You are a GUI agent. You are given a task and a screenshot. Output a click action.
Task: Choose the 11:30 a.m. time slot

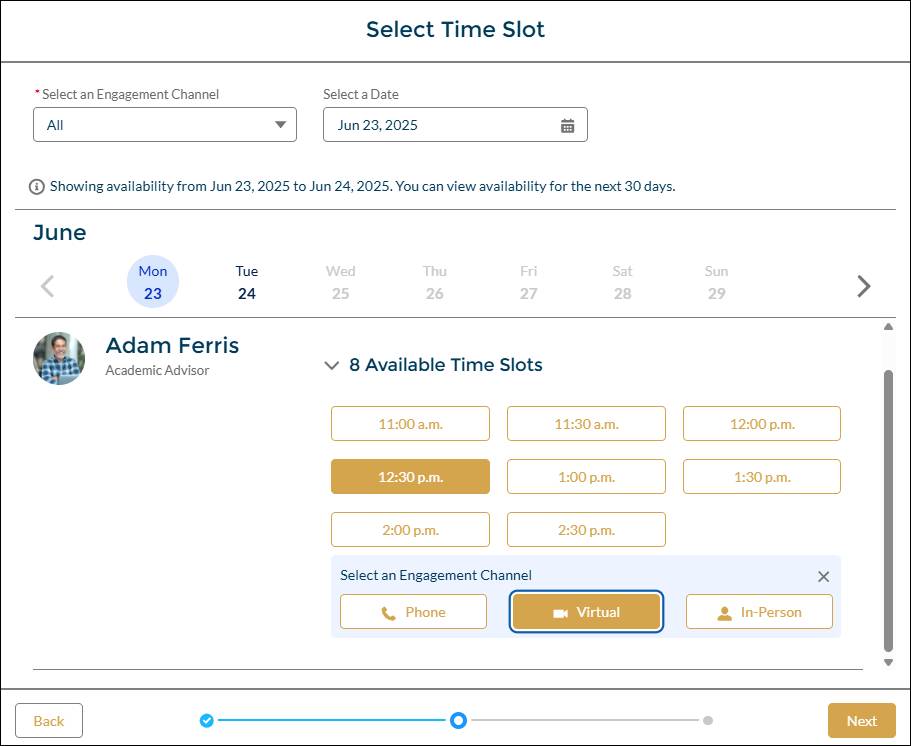(x=586, y=424)
